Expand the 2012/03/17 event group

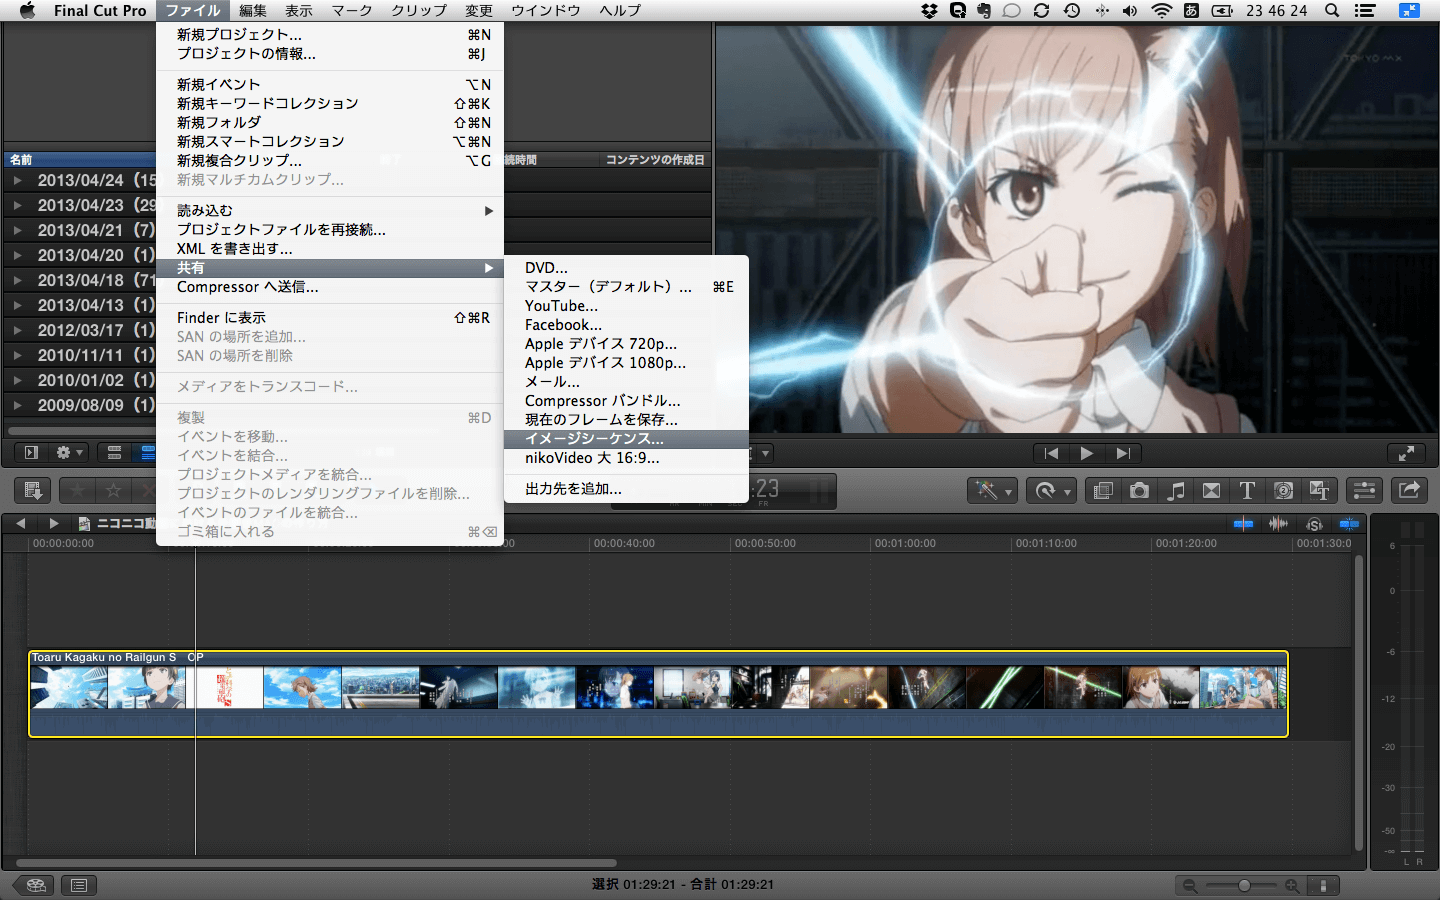(17, 330)
